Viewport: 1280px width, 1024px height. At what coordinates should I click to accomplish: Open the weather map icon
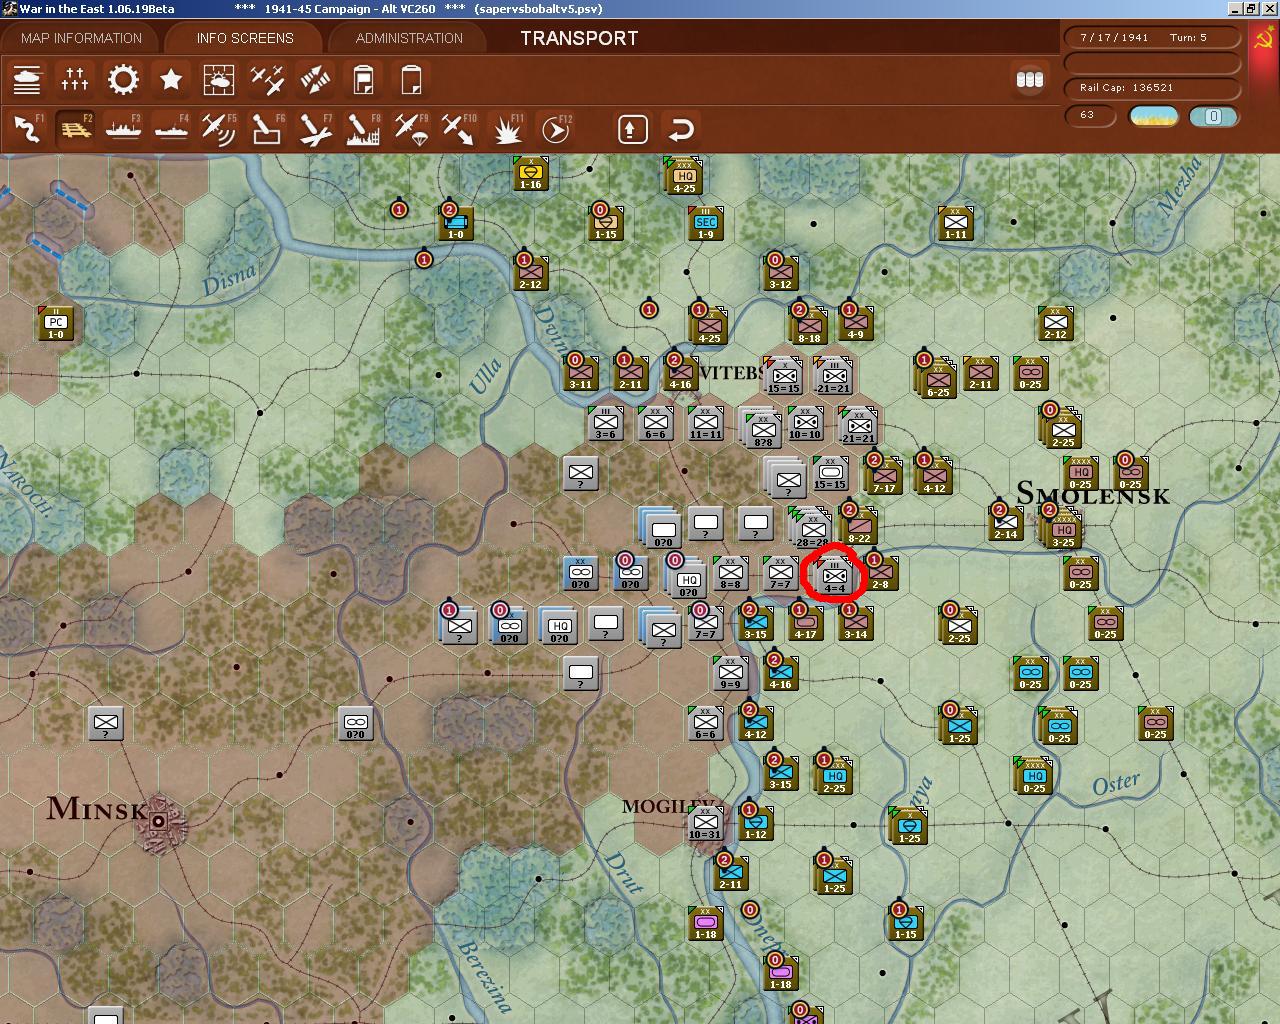219,79
